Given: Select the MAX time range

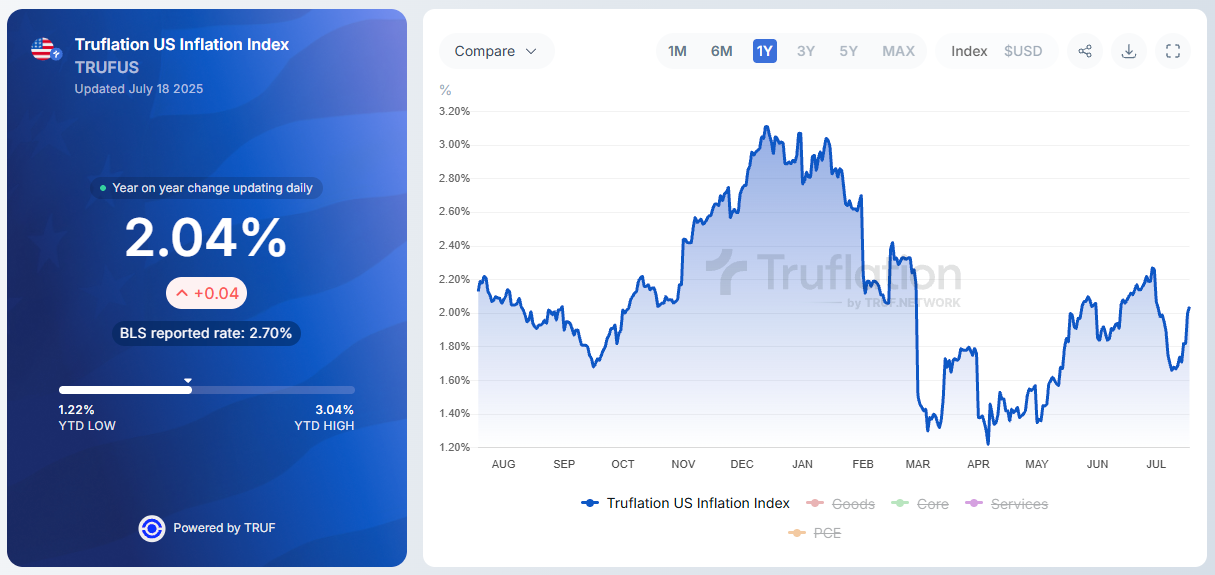Looking at the screenshot, I should coord(898,51).
